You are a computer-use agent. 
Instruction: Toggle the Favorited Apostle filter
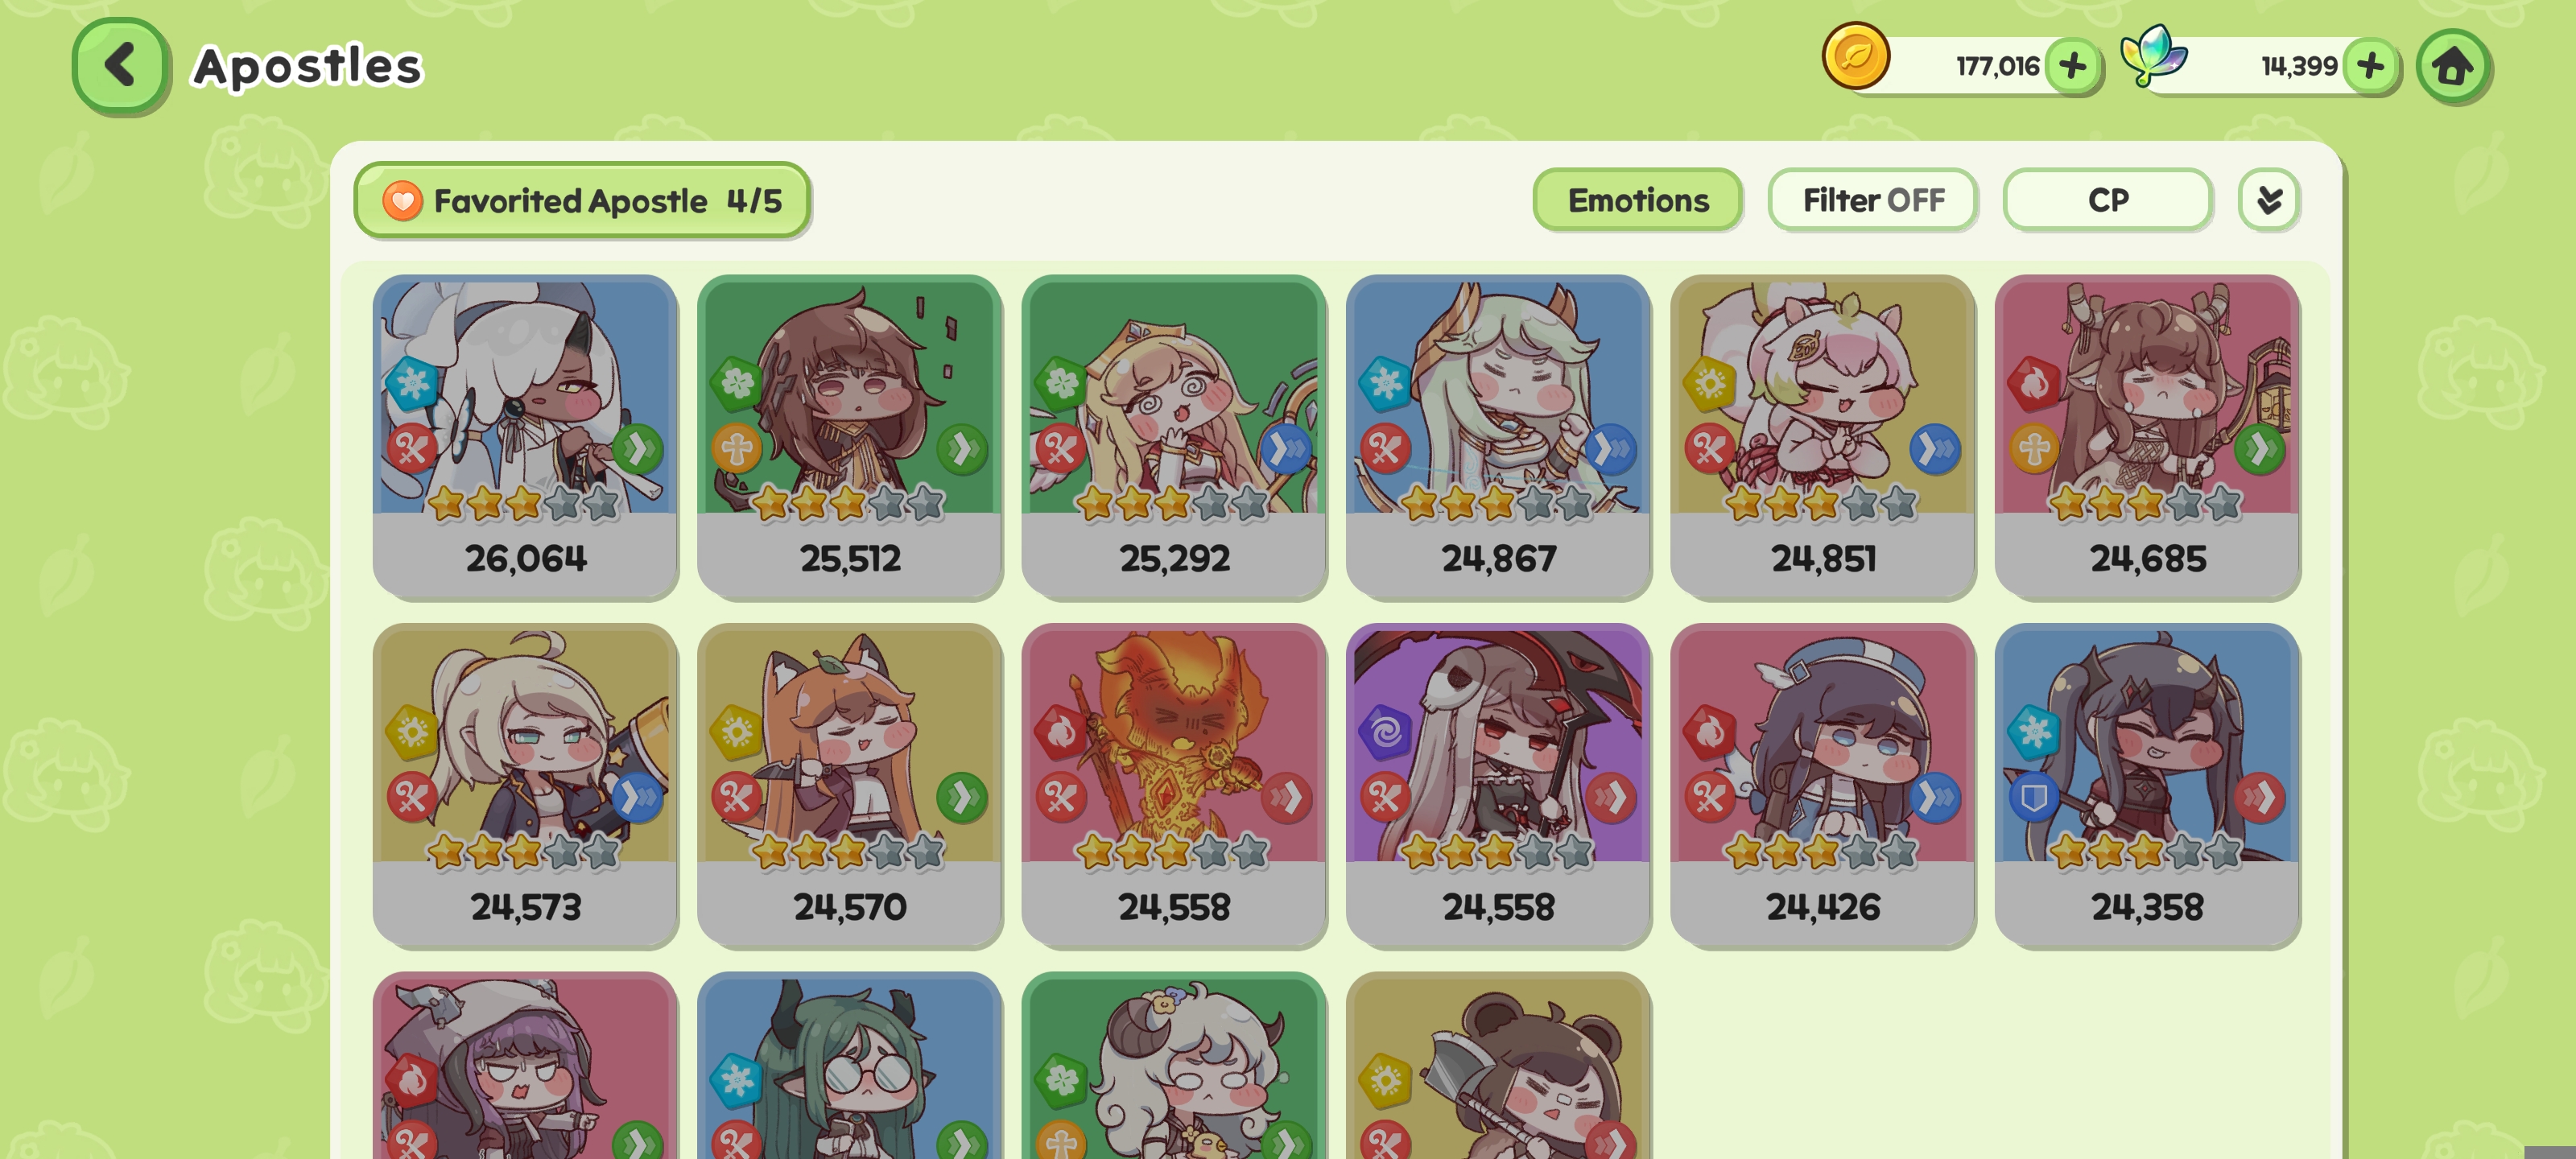pyautogui.click(x=582, y=201)
